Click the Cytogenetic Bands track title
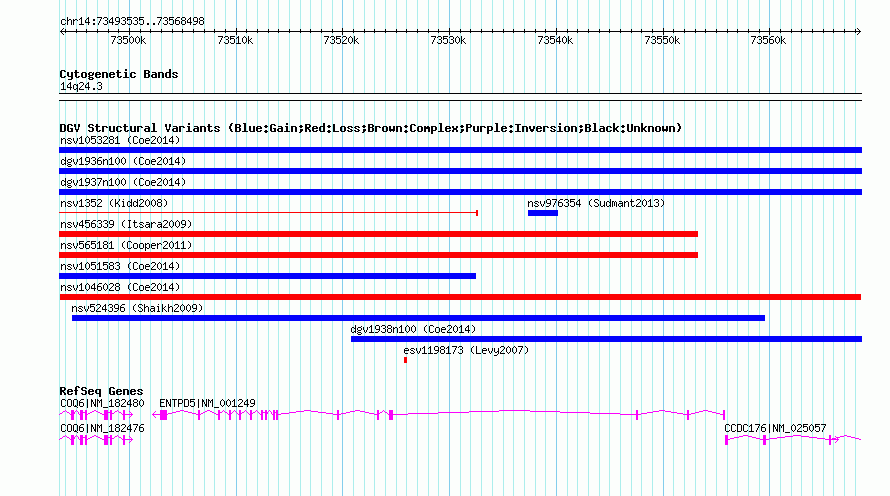This screenshot has width=890, height=496. [119, 74]
